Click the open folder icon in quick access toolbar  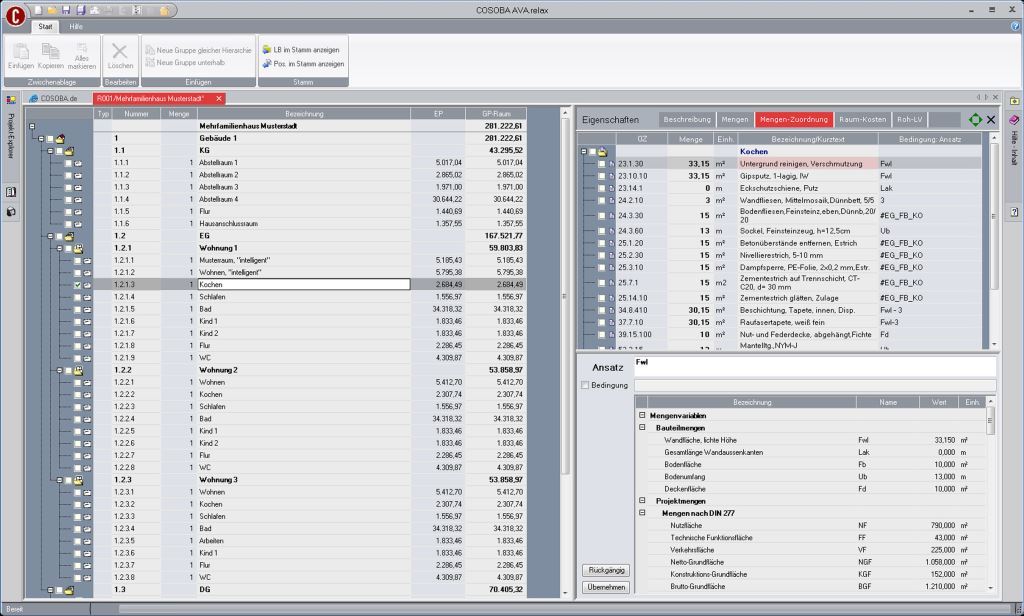point(53,9)
